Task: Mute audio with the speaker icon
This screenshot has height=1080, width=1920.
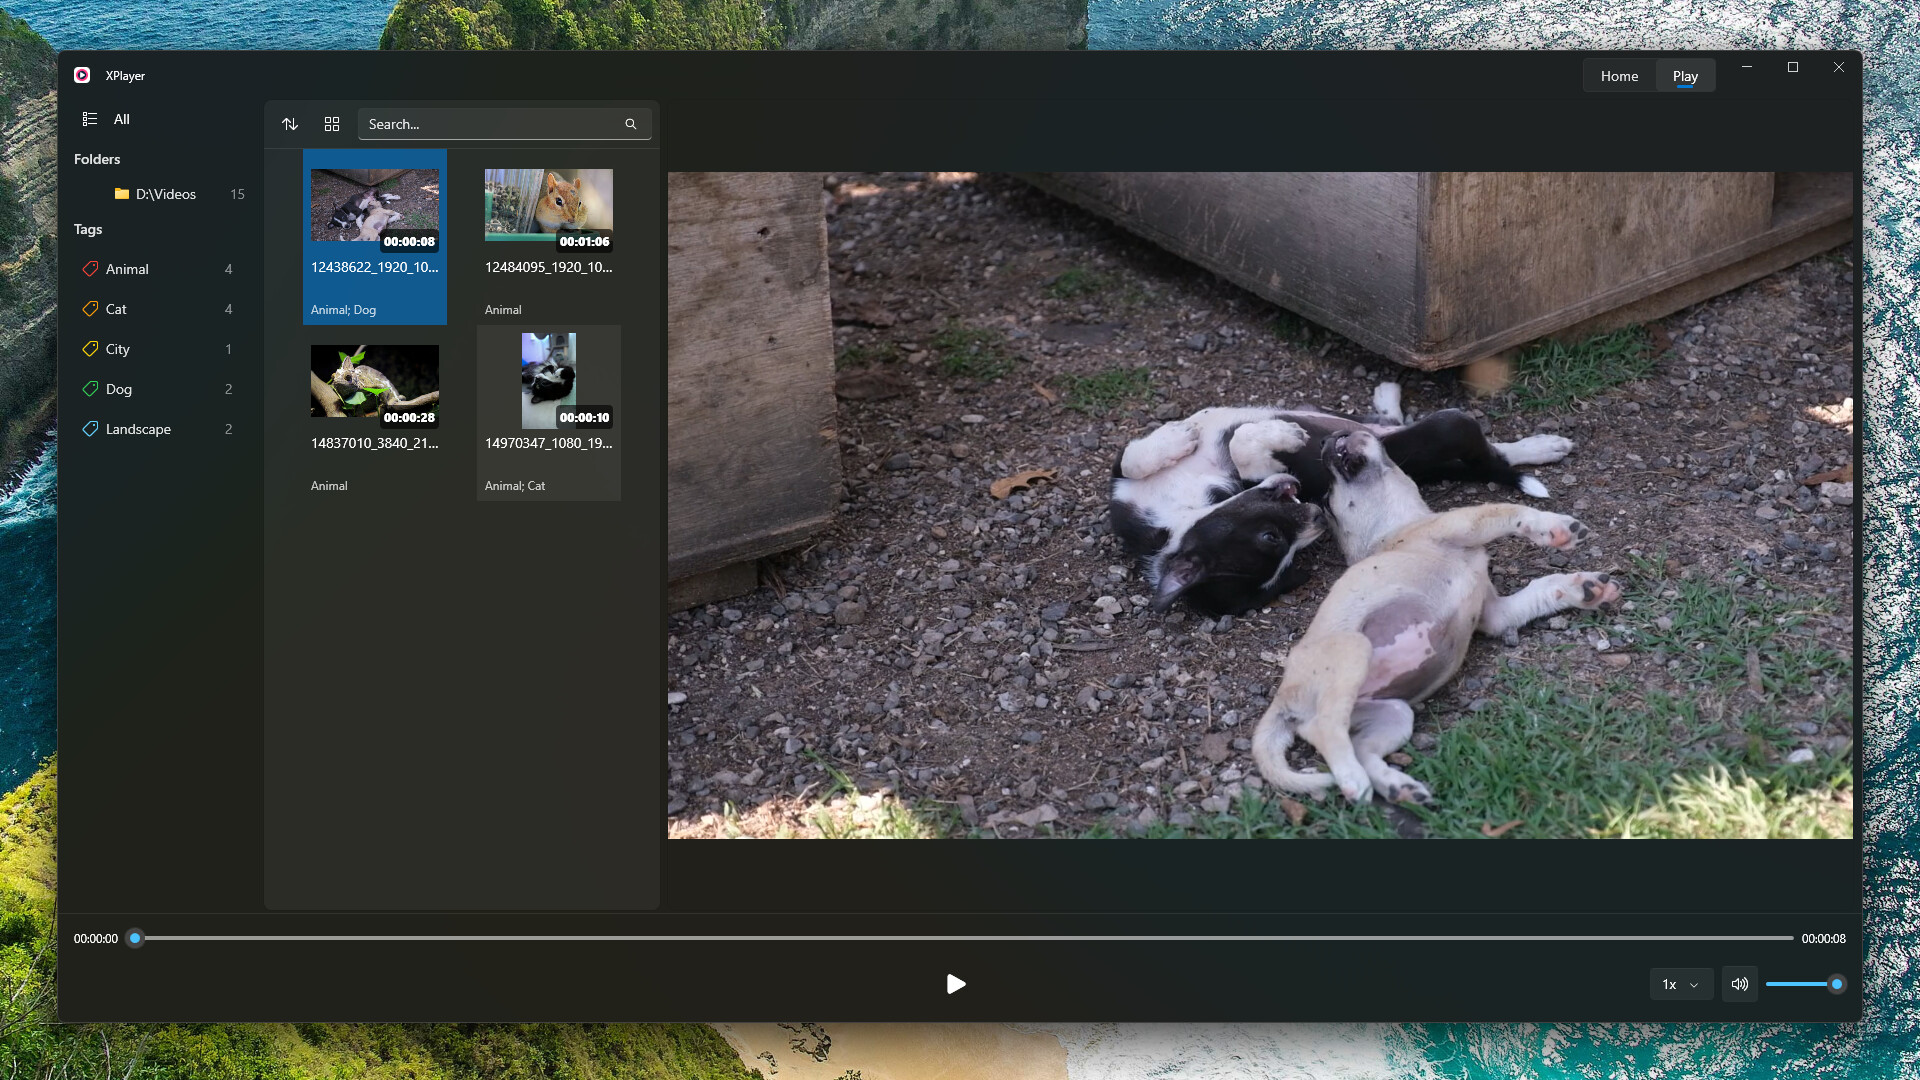Action: 1740,984
